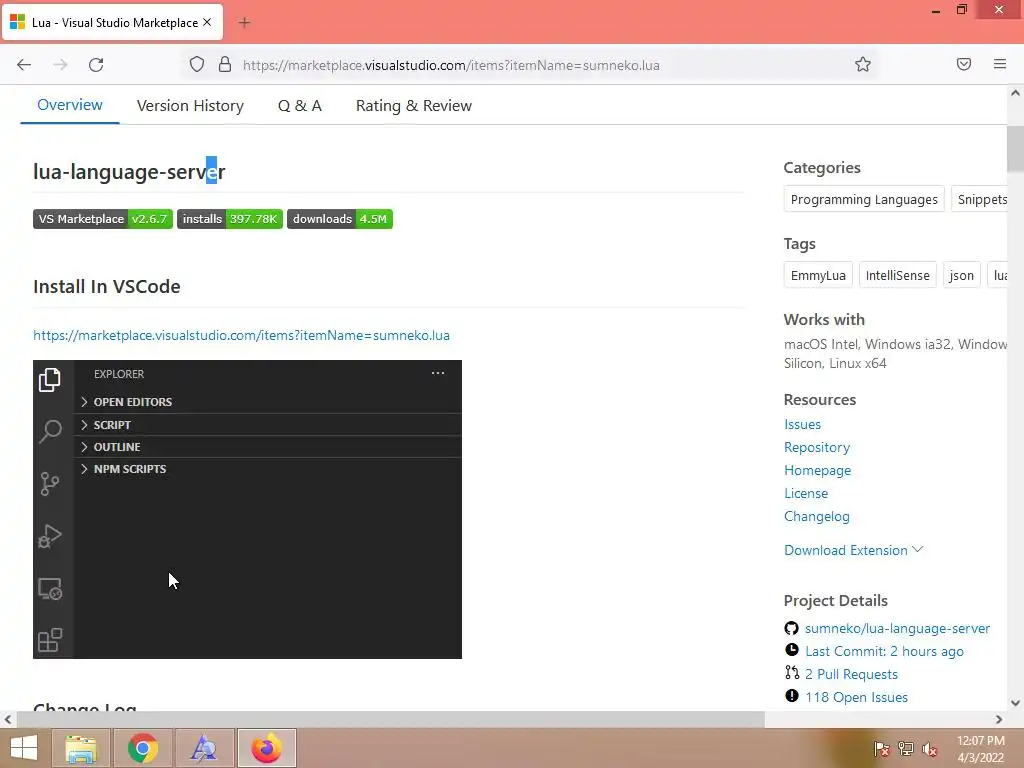Viewport: 1024px width, 768px height.
Task: Click the downloads 4.5M badge
Action: pos(340,219)
